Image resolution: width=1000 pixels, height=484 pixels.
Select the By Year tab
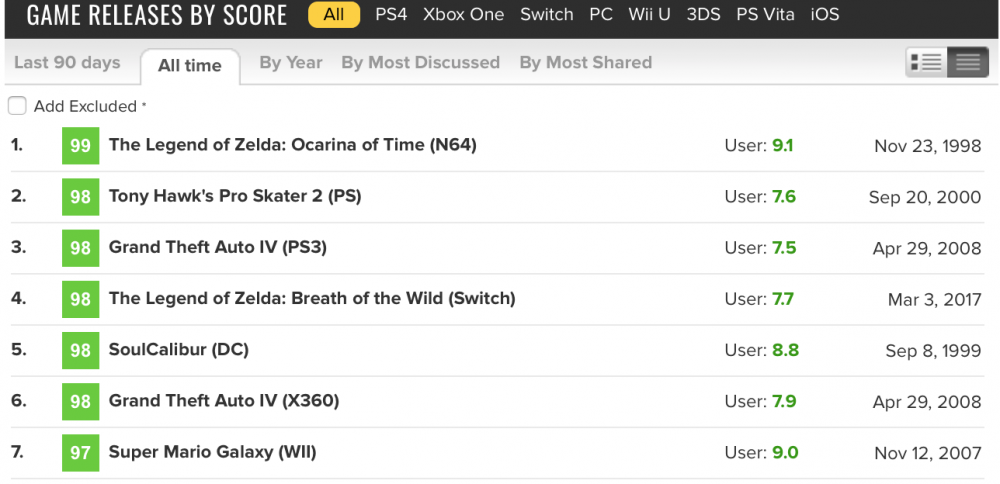290,63
